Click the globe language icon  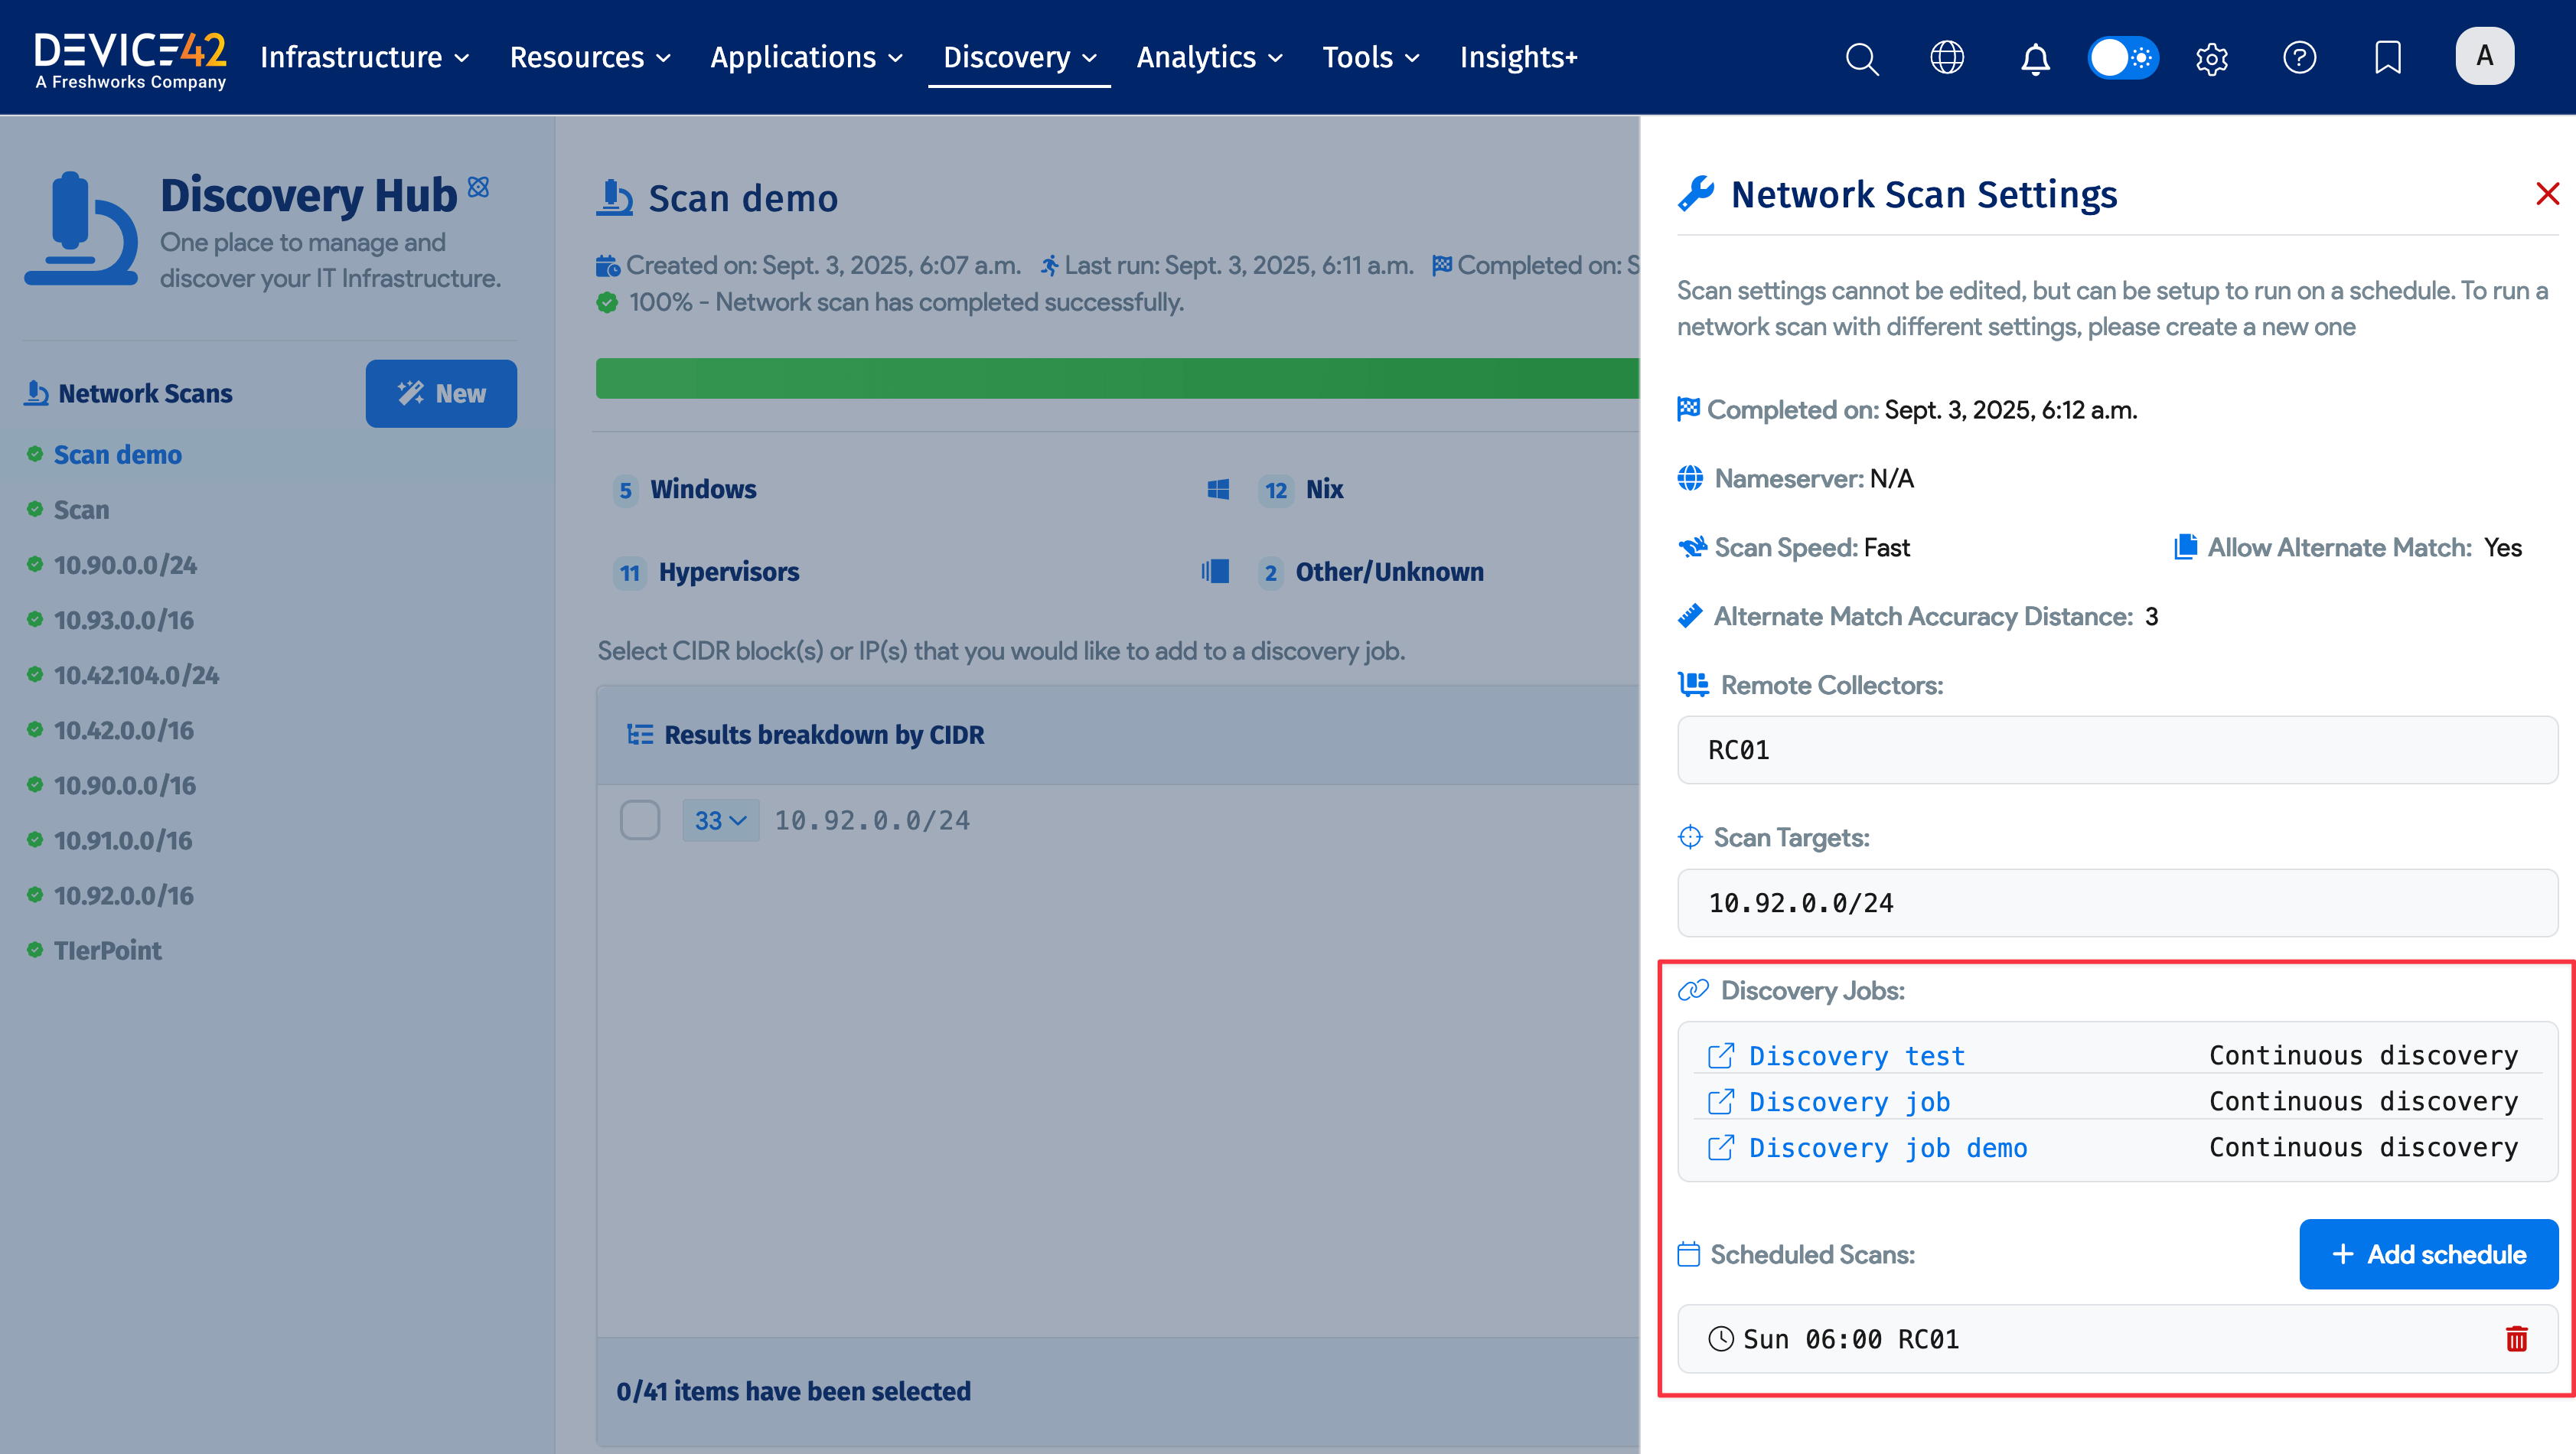tap(1947, 58)
